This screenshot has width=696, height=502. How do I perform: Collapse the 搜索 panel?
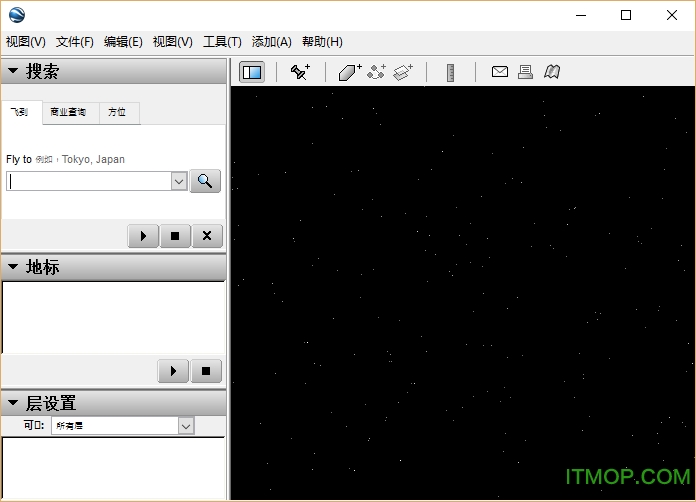(x=13, y=72)
